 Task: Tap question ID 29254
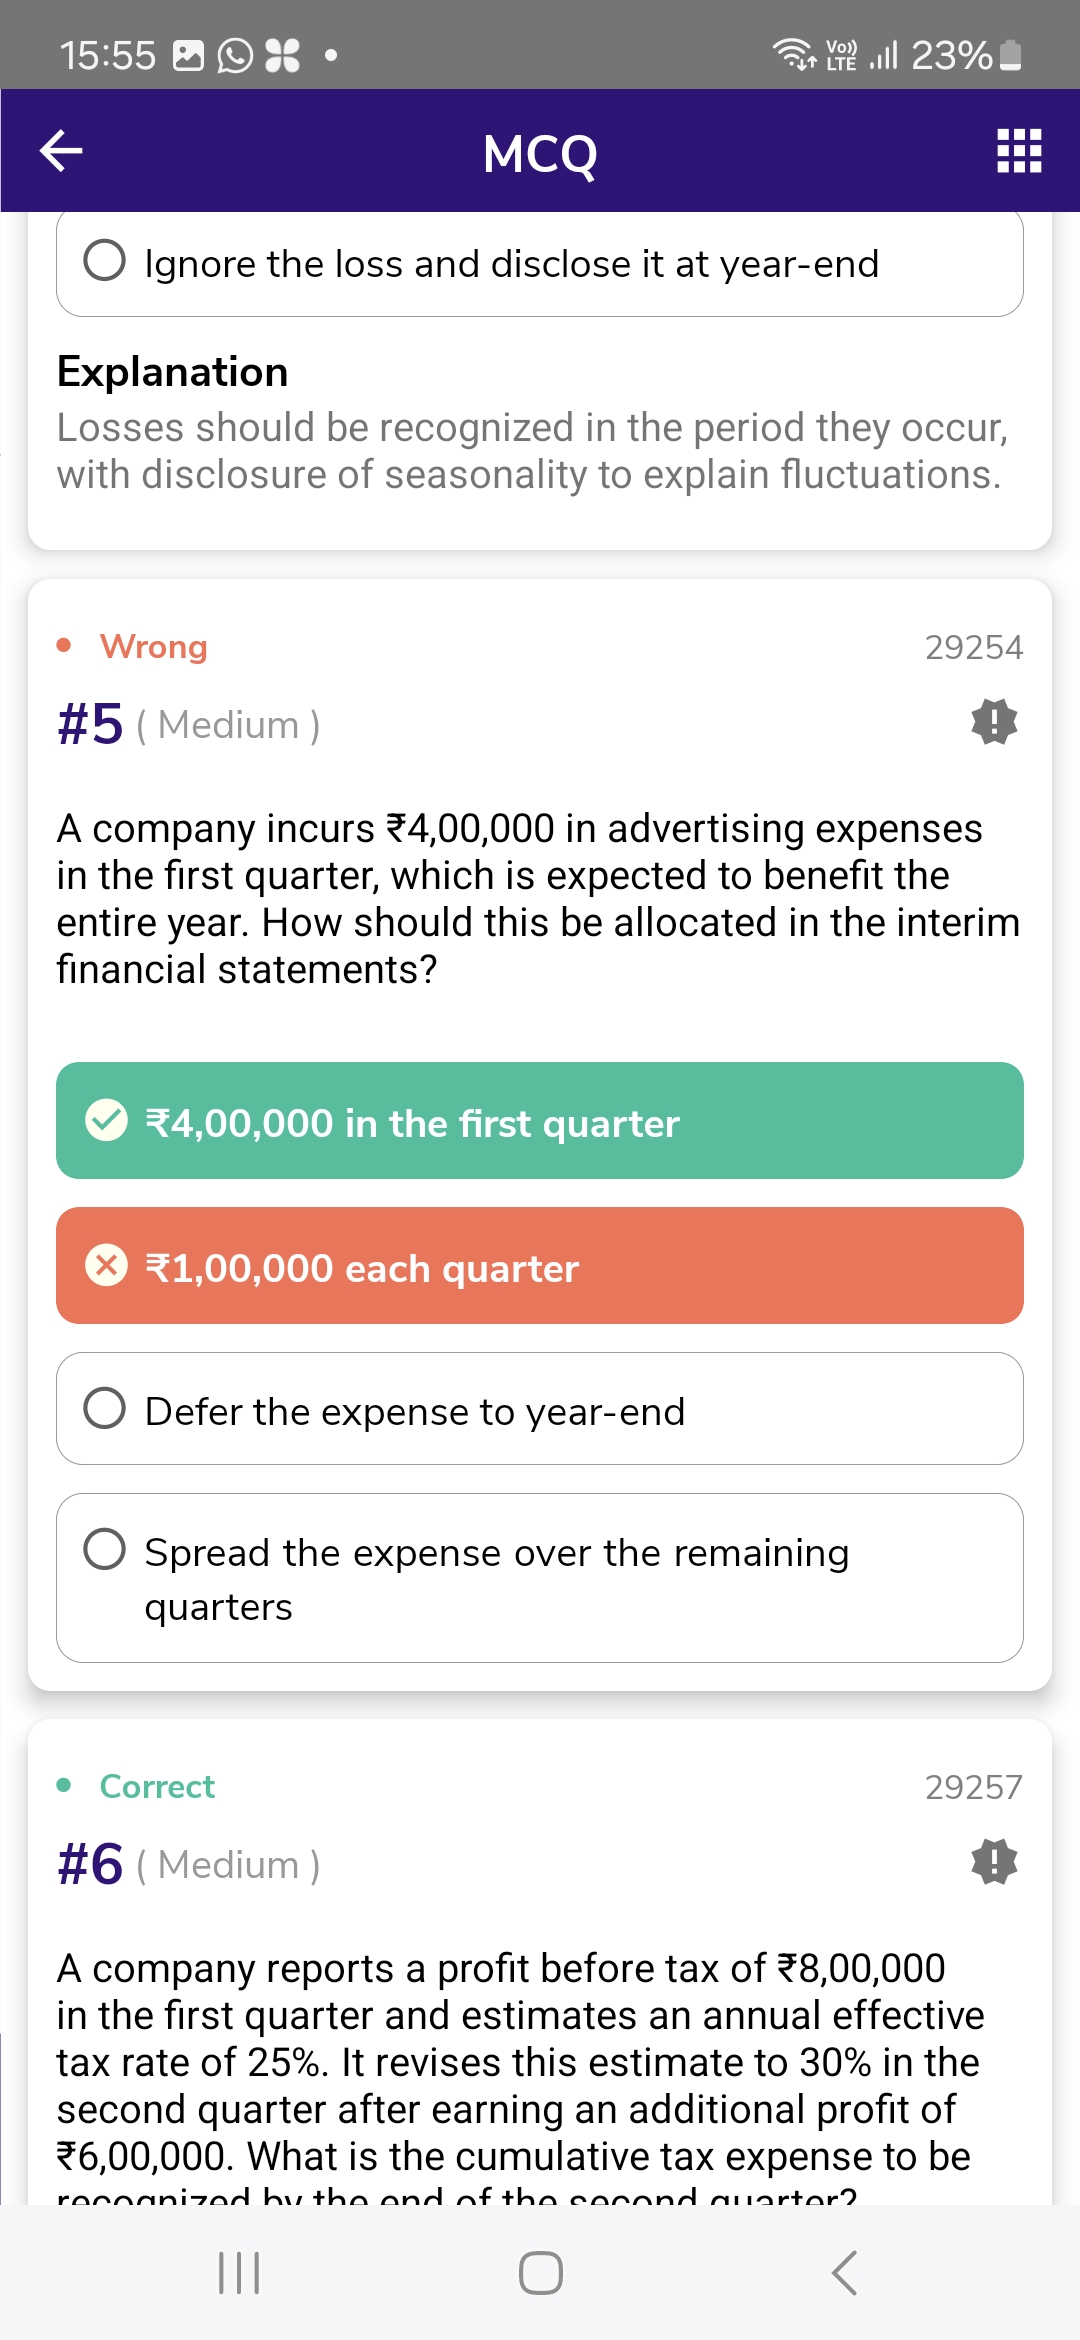tap(973, 647)
